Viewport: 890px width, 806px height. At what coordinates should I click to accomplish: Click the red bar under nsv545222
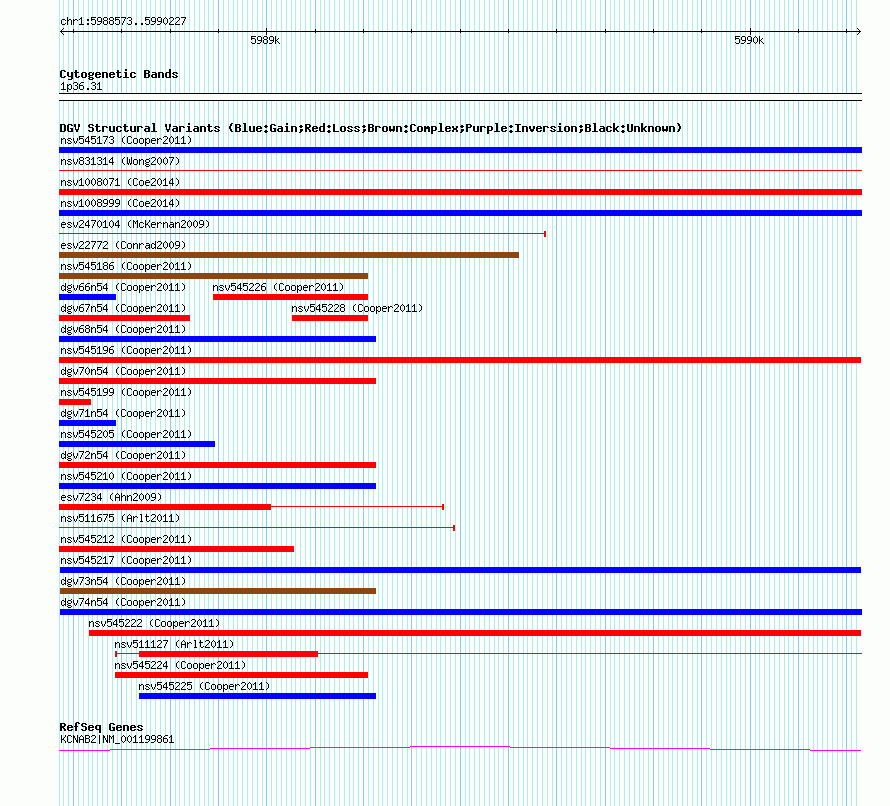475,633
